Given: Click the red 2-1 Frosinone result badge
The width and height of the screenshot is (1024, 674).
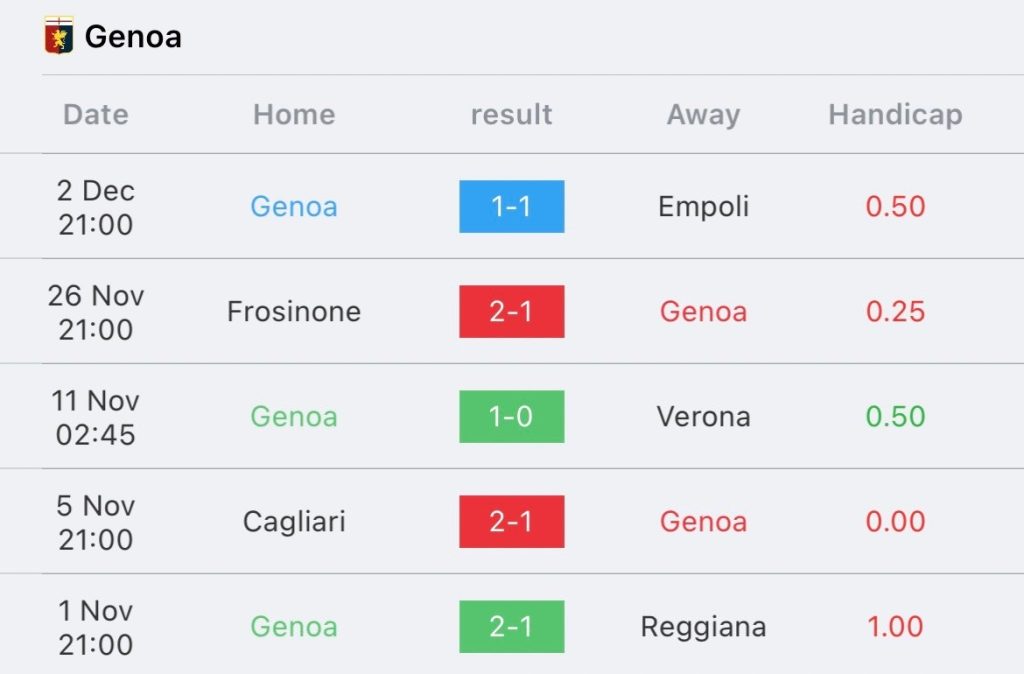Looking at the screenshot, I should click(x=511, y=312).
